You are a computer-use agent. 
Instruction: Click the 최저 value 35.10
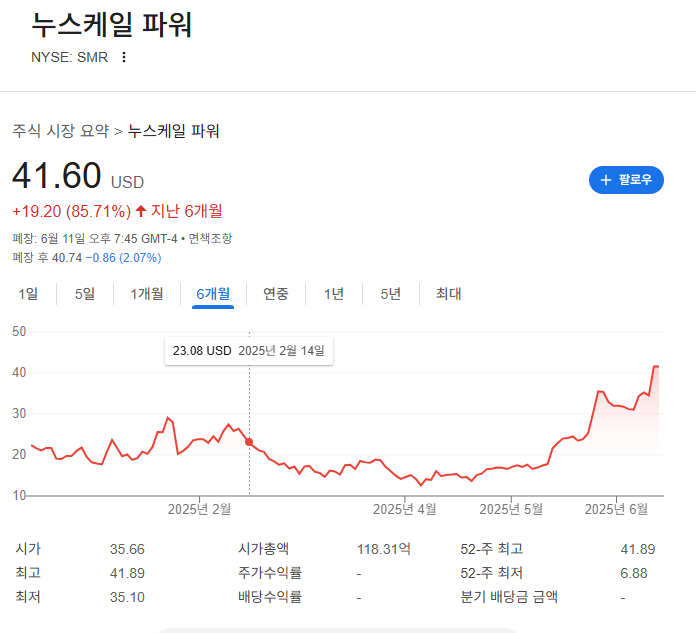pos(127,597)
